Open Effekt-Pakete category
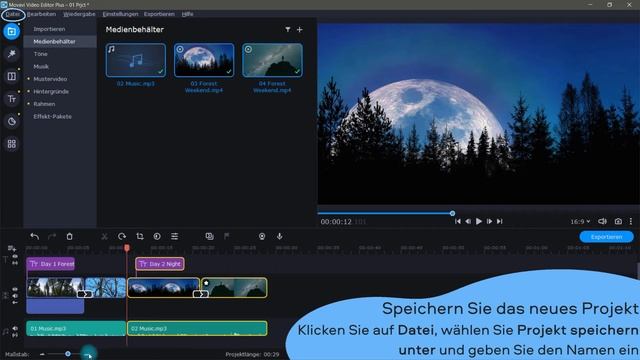The height and width of the screenshot is (360, 640). pyautogui.click(x=52, y=117)
